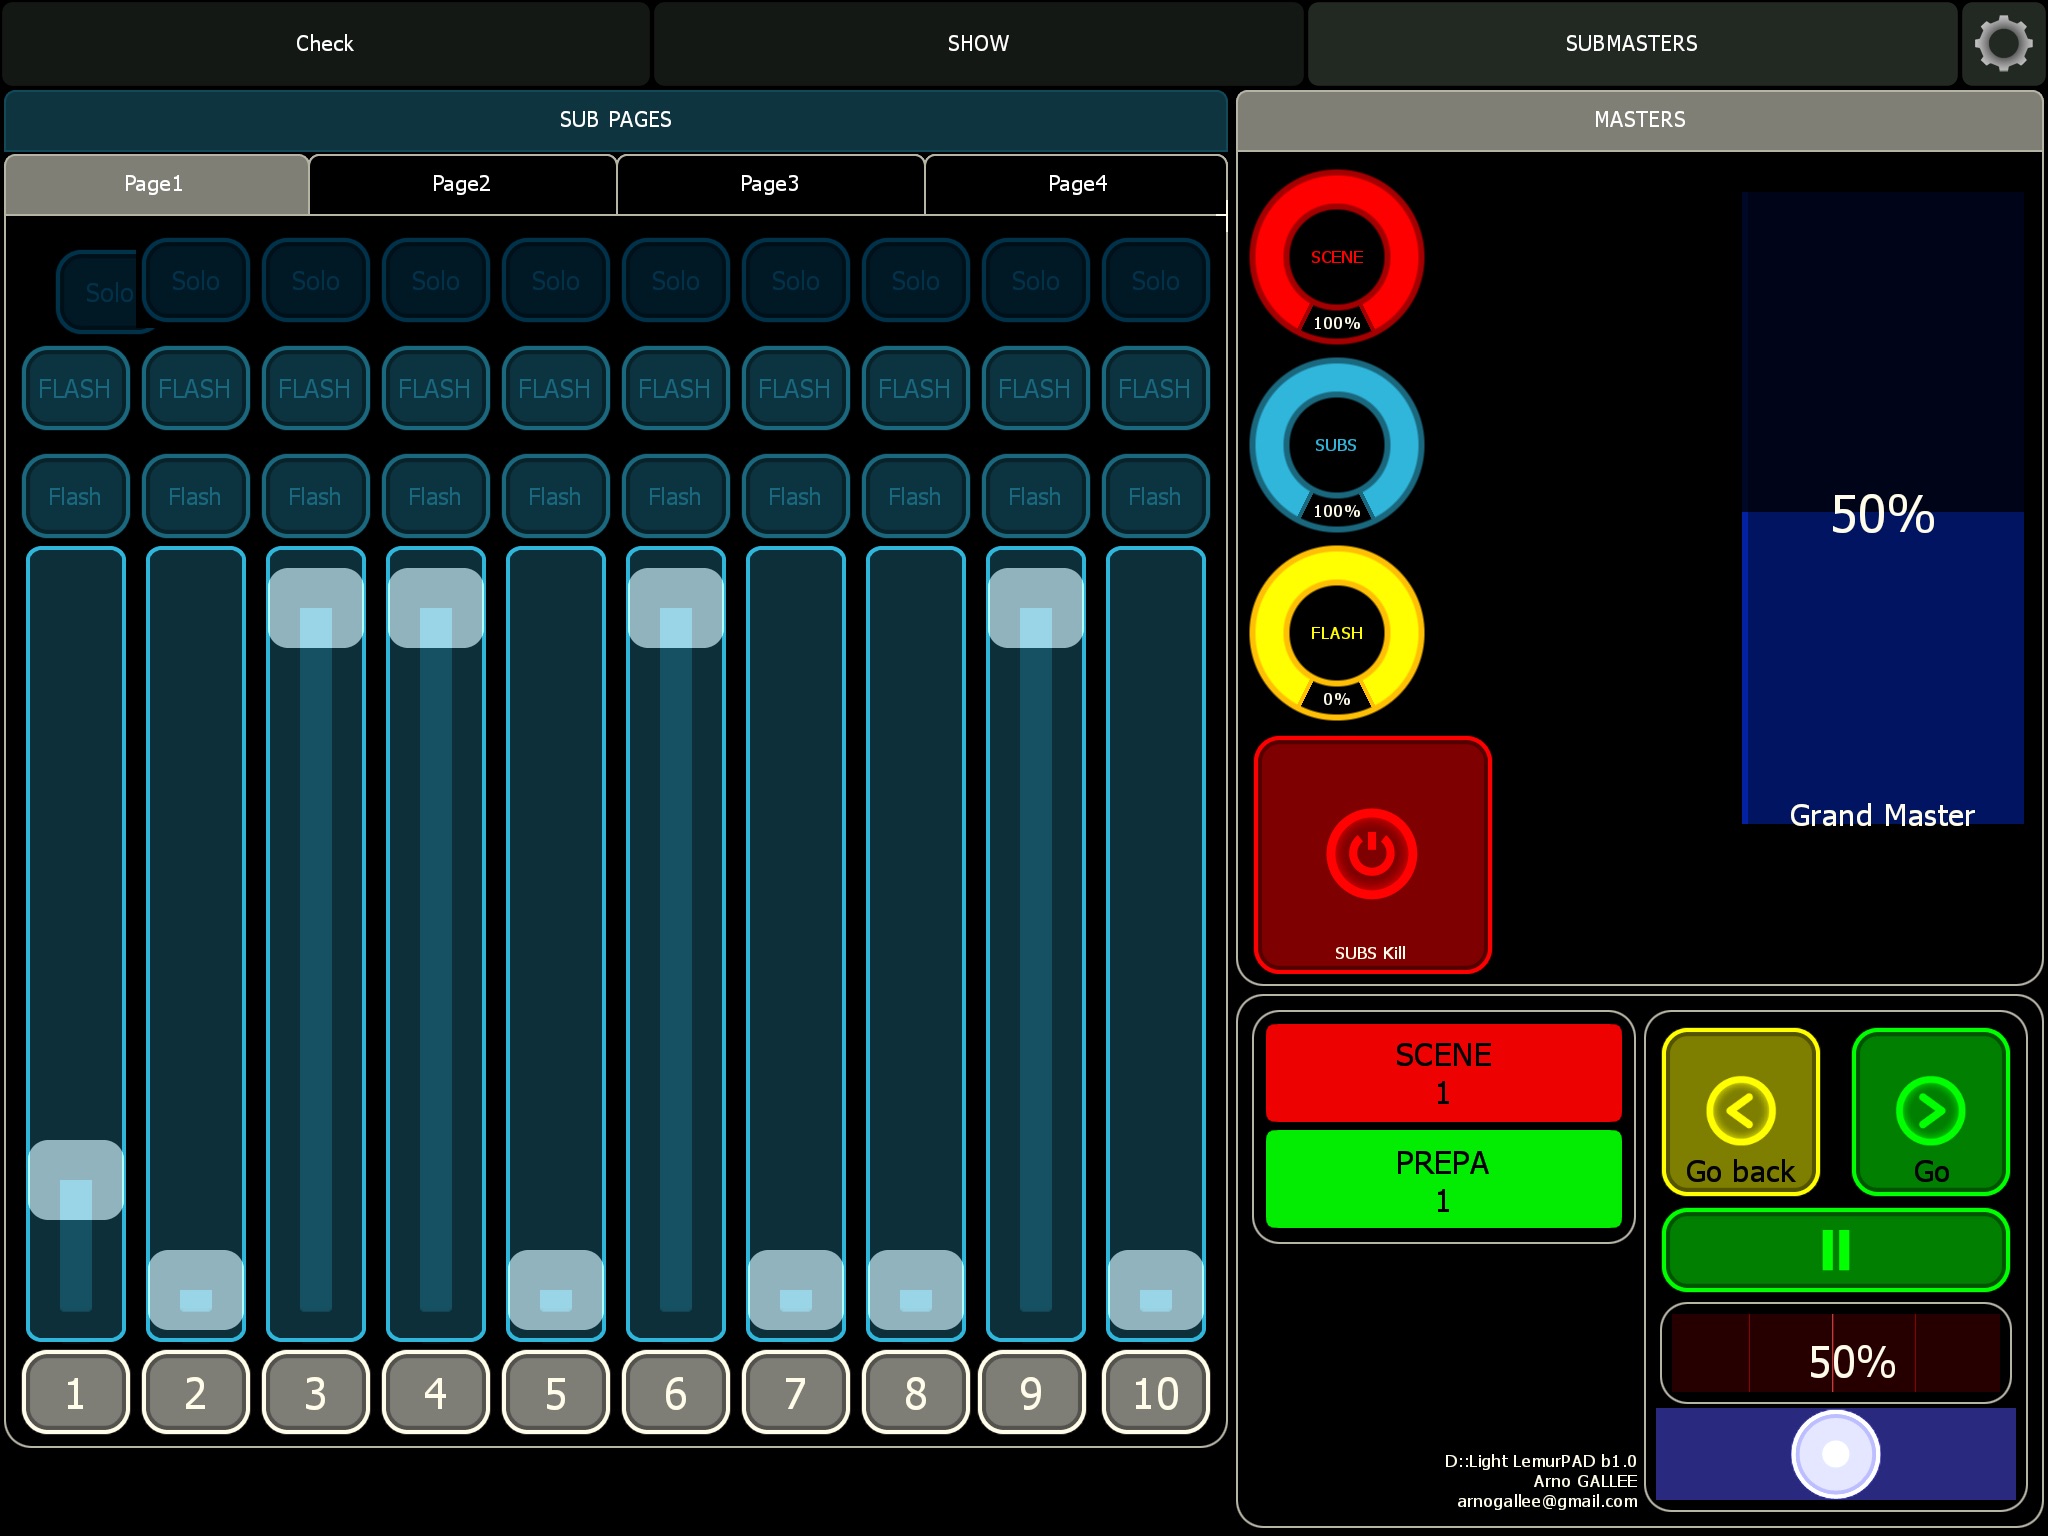
Task: Click the Go back arrow button
Action: coord(1740,1111)
